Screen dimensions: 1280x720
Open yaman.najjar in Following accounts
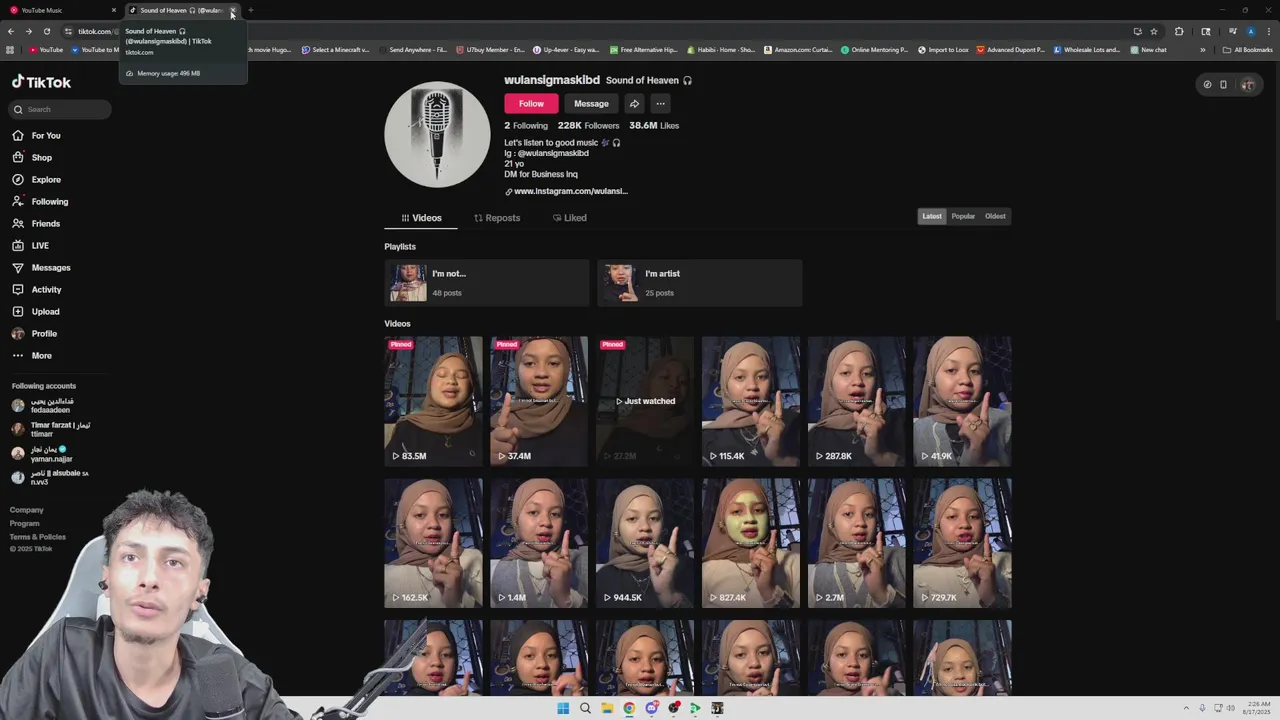click(x=50, y=454)
